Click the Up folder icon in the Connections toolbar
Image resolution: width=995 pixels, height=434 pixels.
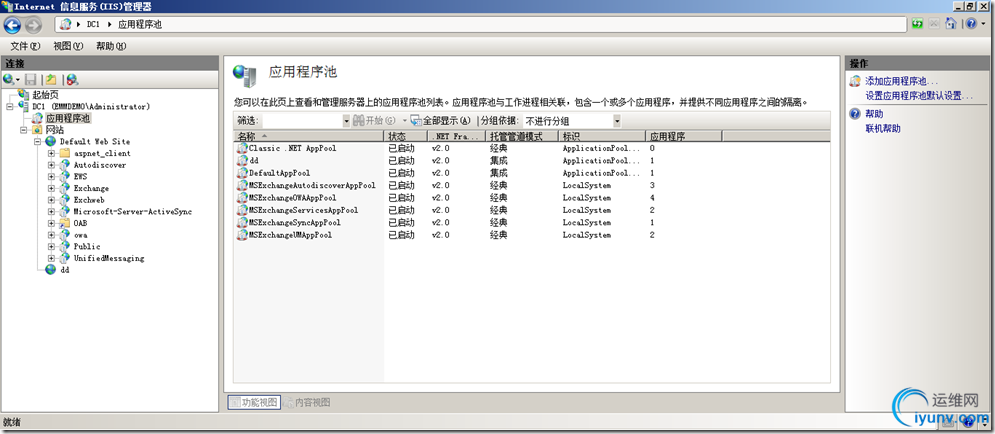point(51,79)
